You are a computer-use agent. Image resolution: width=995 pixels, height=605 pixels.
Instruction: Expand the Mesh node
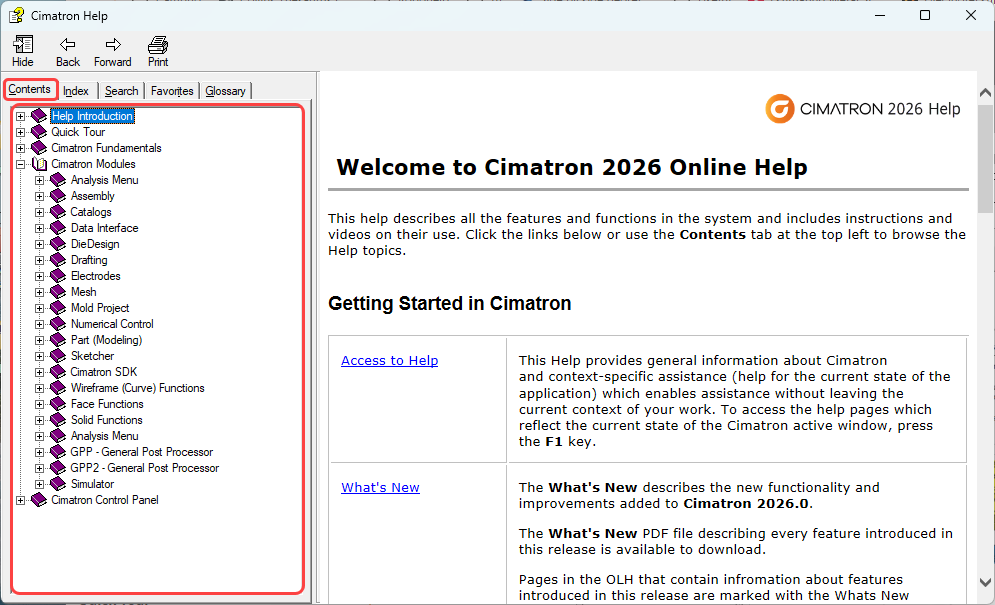pyautogui.click(x=39, y=292)
